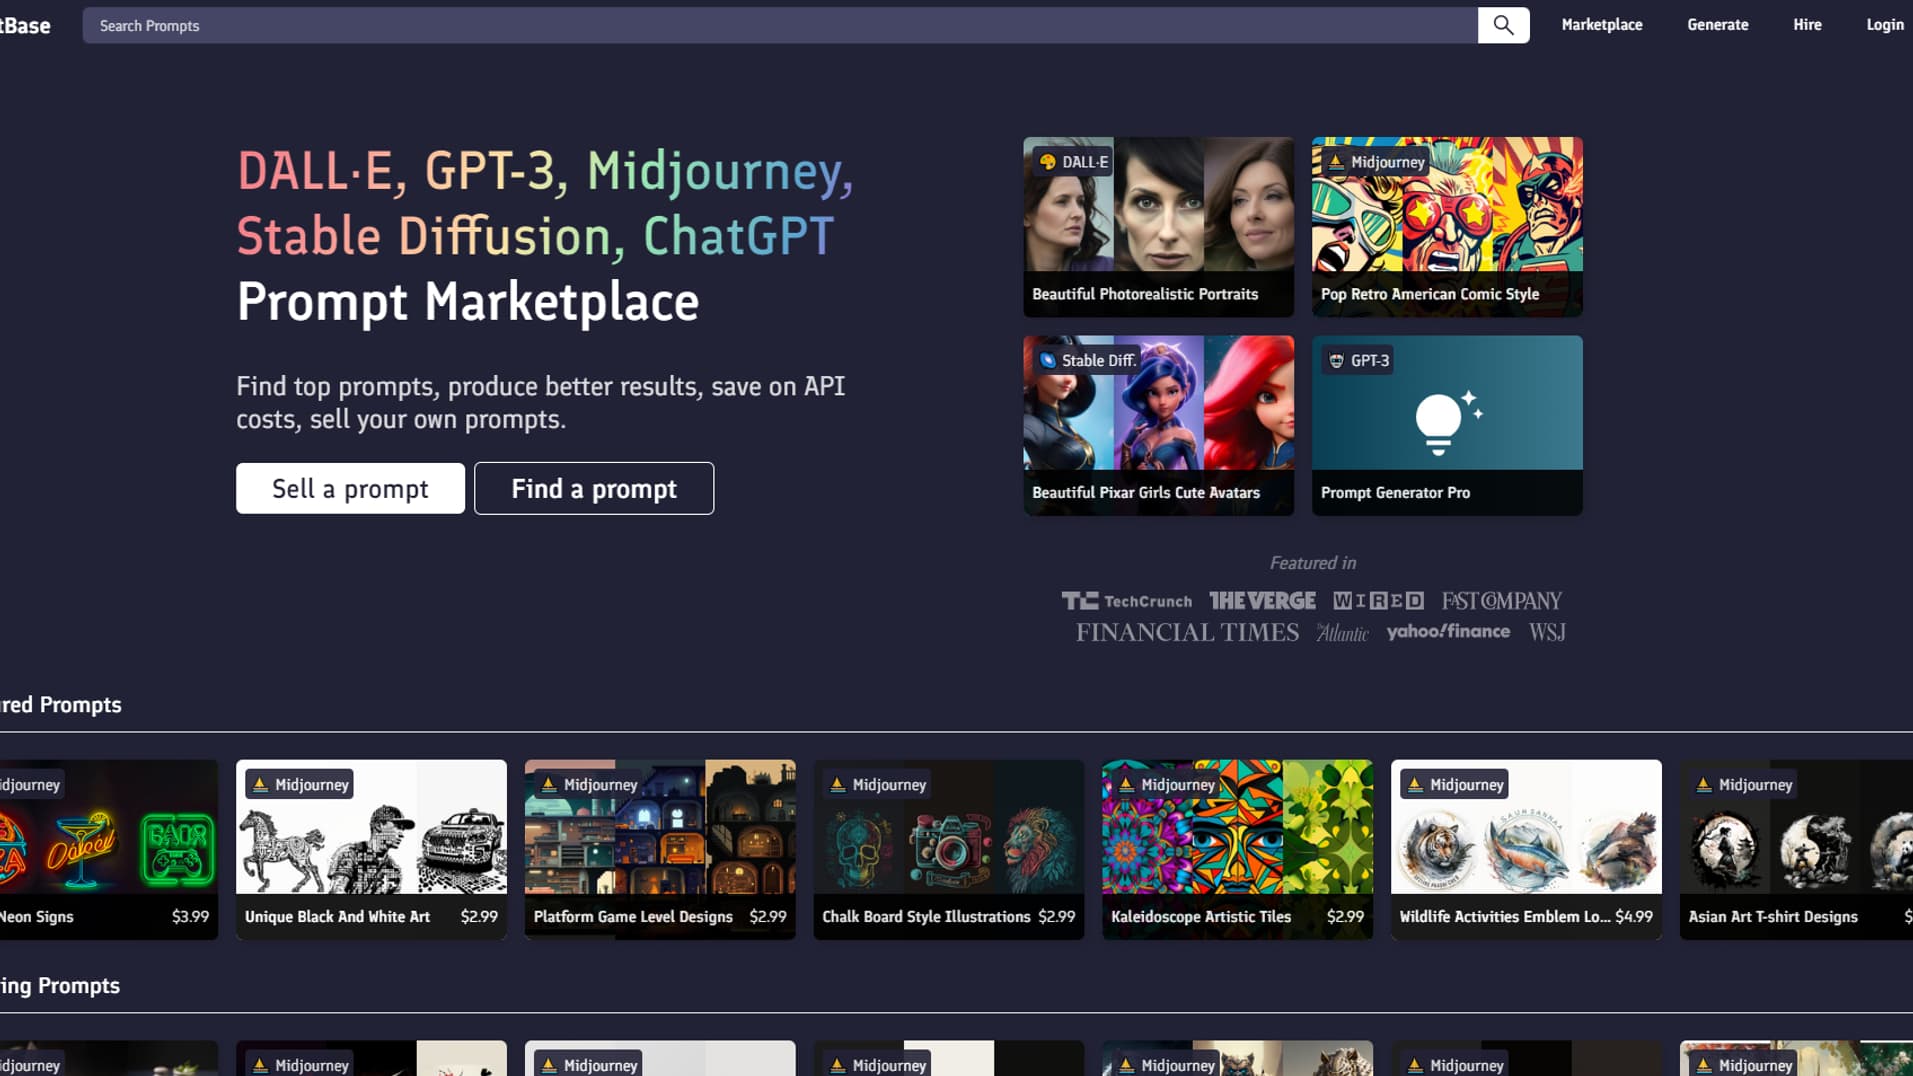Click Midjourney badge on Chalk Board Style Illustrations
This screenshot has width=1913, height=1076.
point(878,785)
